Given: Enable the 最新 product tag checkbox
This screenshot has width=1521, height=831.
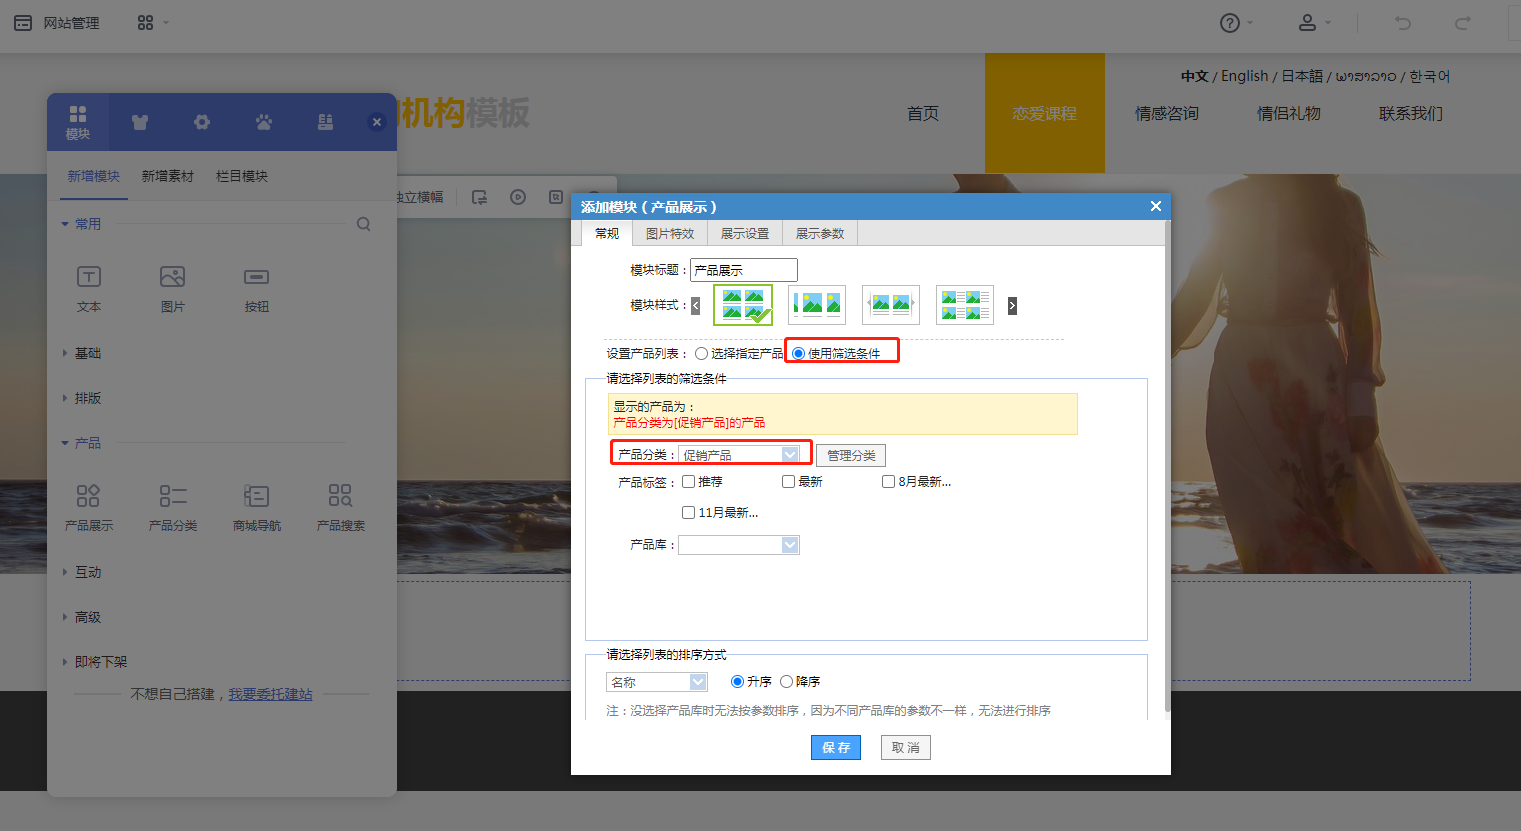Looking at the screenshot, I should pyautogui.click(x=789, y=482).
